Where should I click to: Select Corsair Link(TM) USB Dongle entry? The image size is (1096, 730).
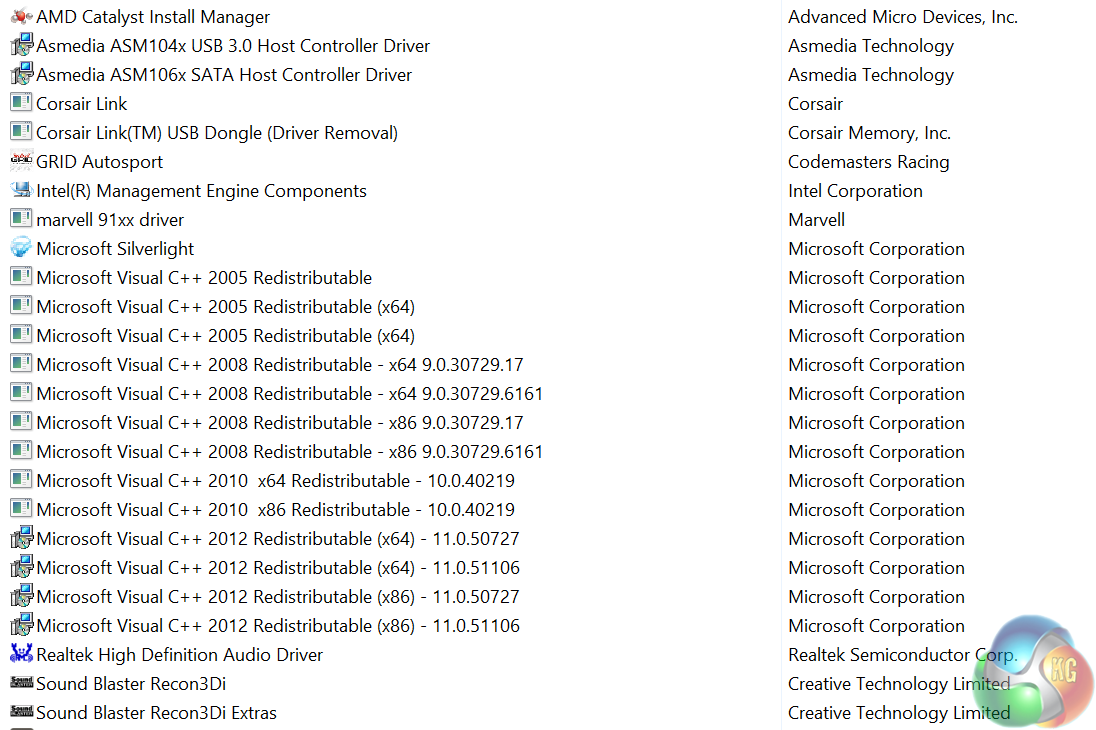(x=217, y=133)
